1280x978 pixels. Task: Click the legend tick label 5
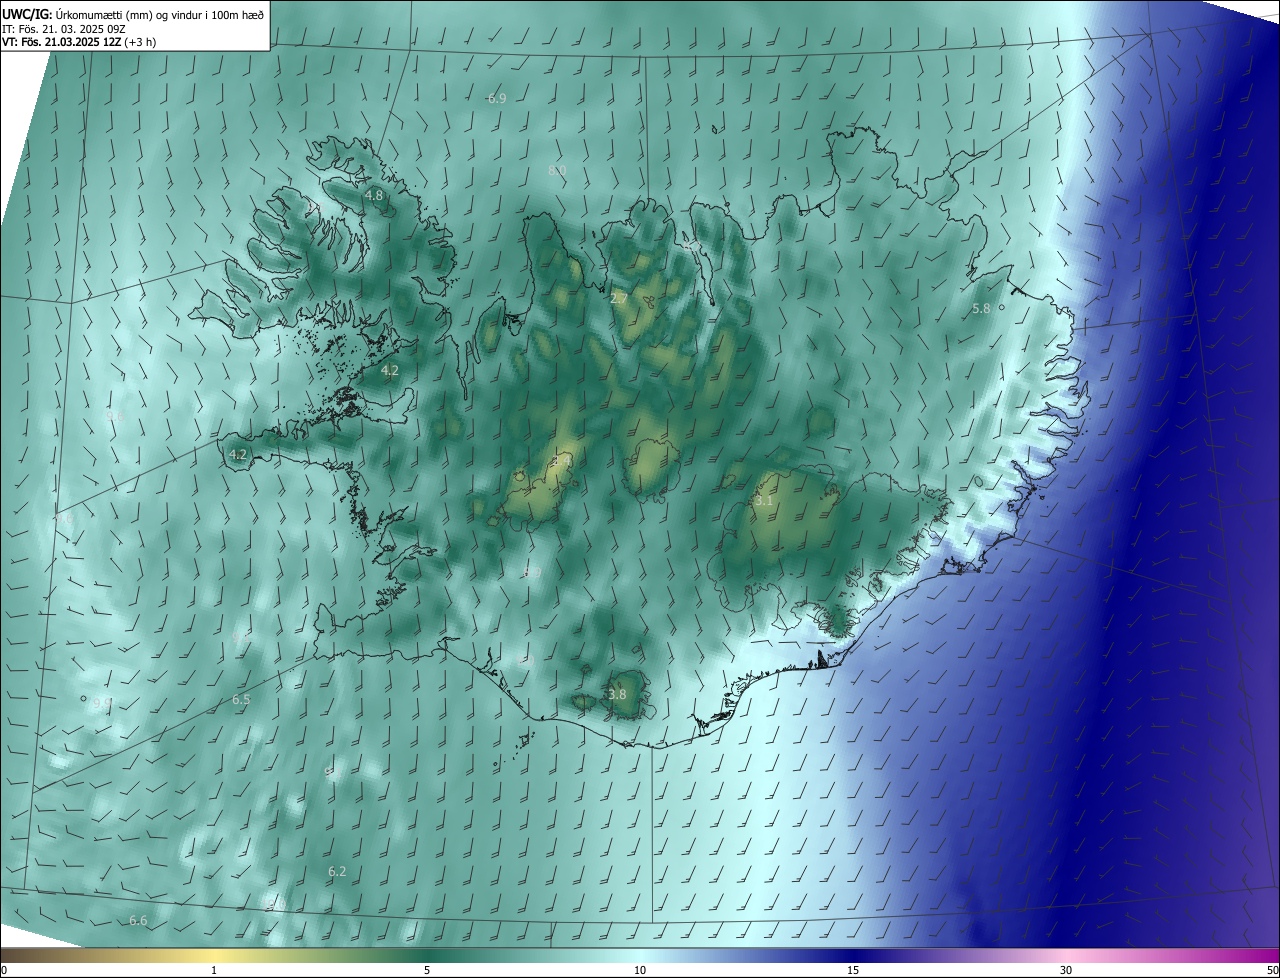(427, 970)
